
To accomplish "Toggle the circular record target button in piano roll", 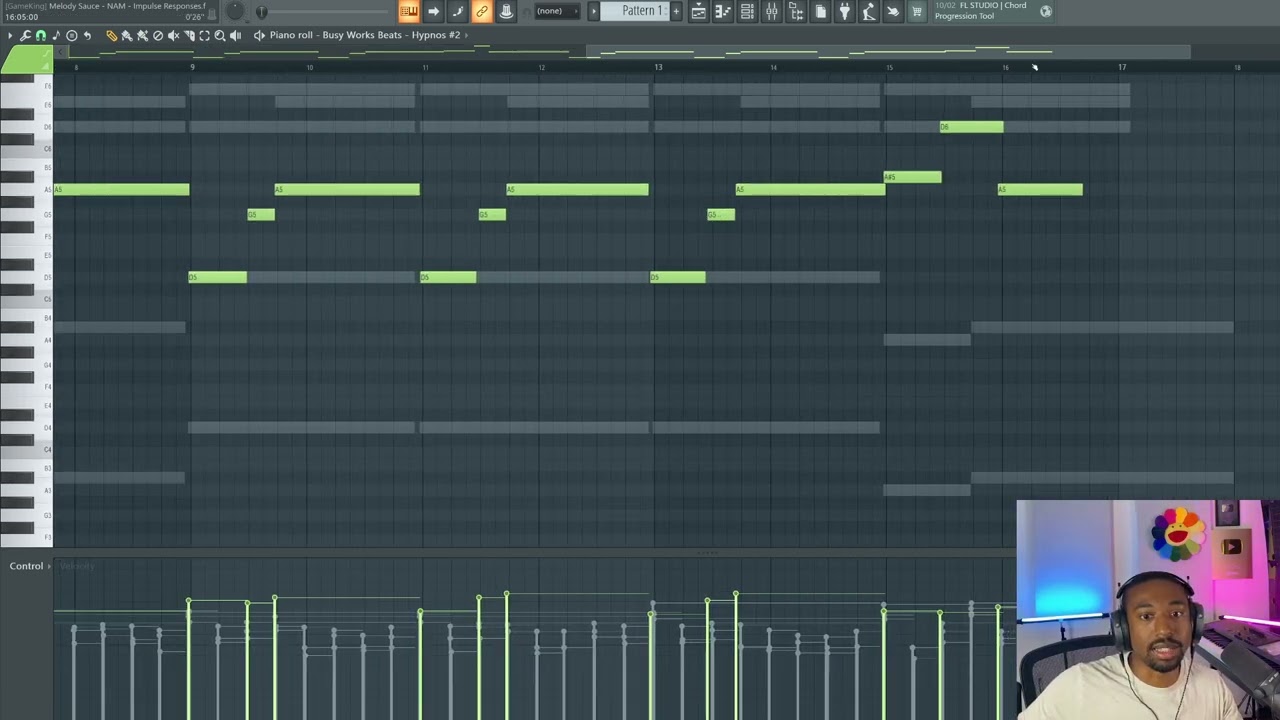I will [x=71, y=35].
